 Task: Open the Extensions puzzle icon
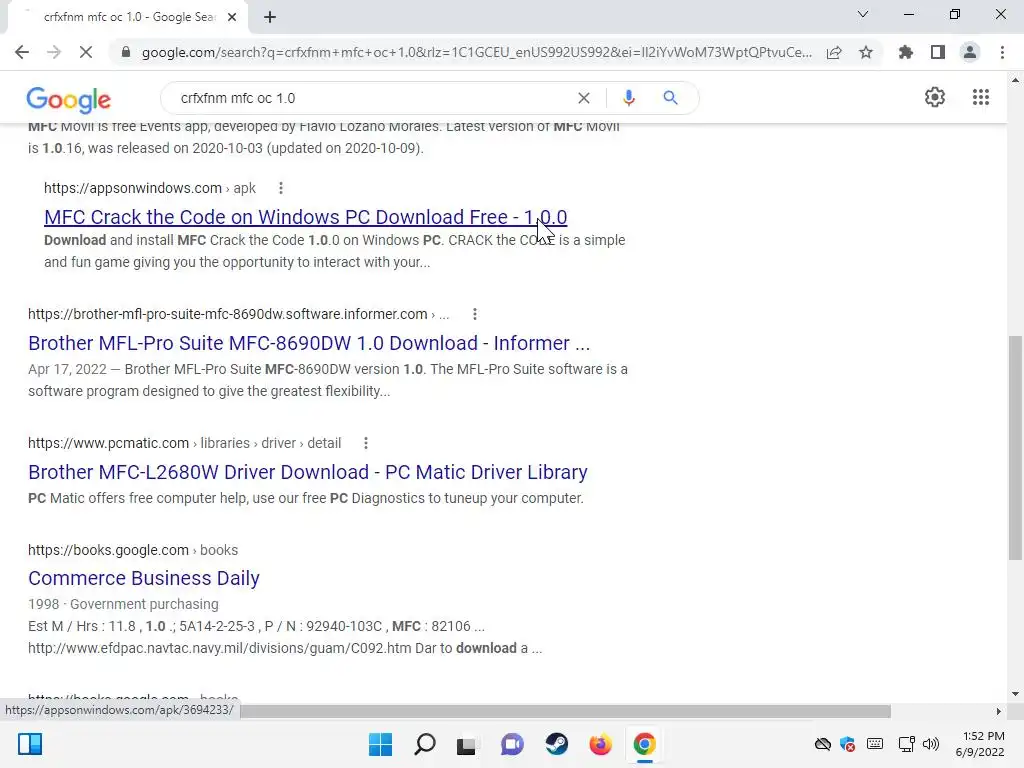(x=906, y=52)
